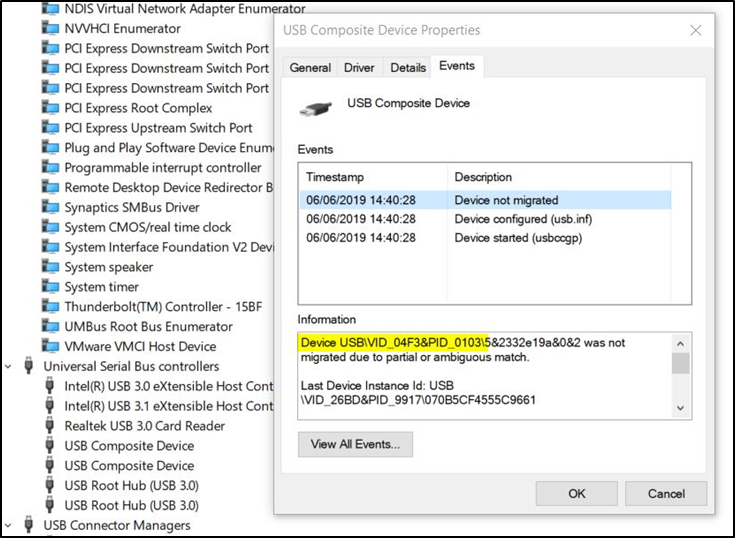Click Information scrollbar thumb
Screen dimensions: 735x538
(x=681, y=363)
